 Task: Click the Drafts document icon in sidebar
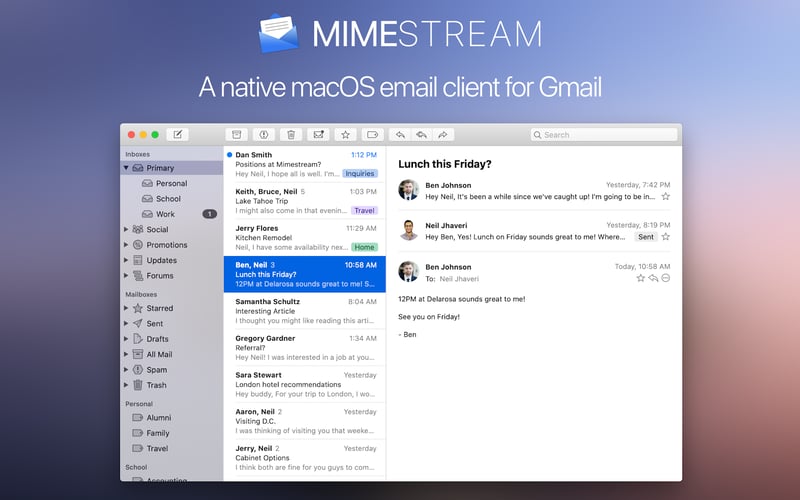(x=138, y=339)
